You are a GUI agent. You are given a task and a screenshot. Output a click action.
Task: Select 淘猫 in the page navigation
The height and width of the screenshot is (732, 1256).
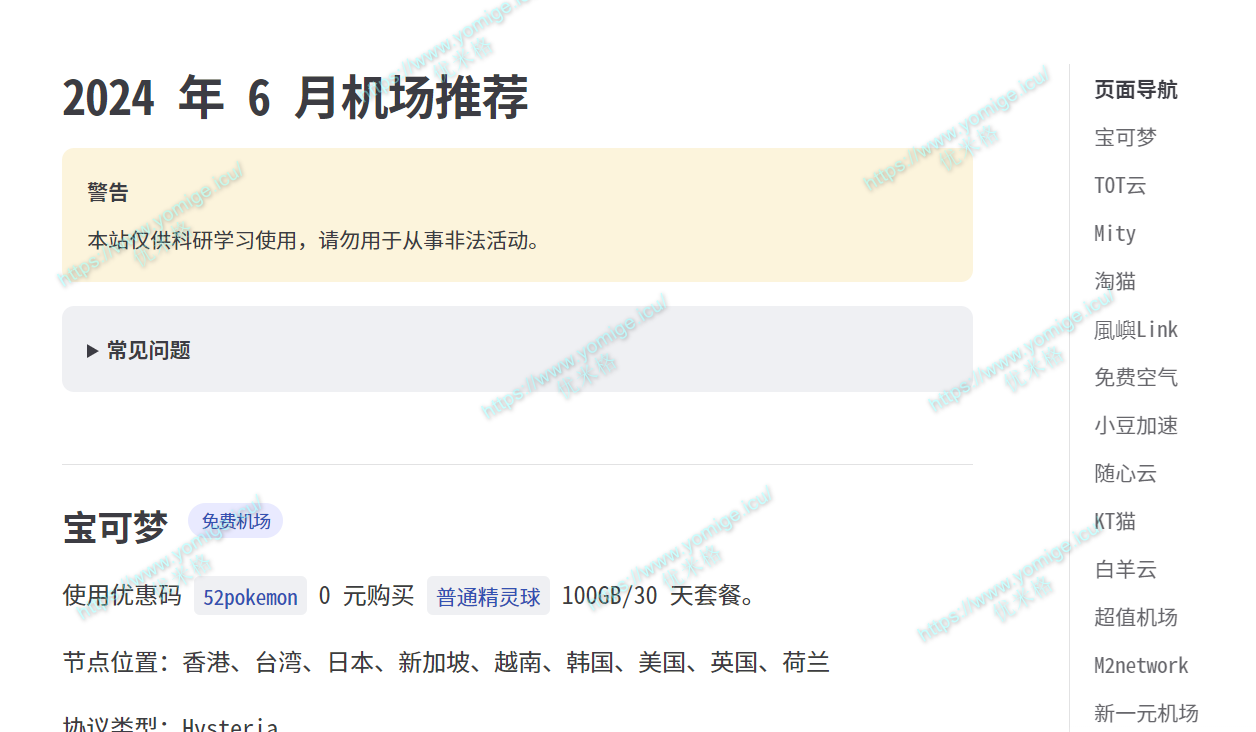1115,282
